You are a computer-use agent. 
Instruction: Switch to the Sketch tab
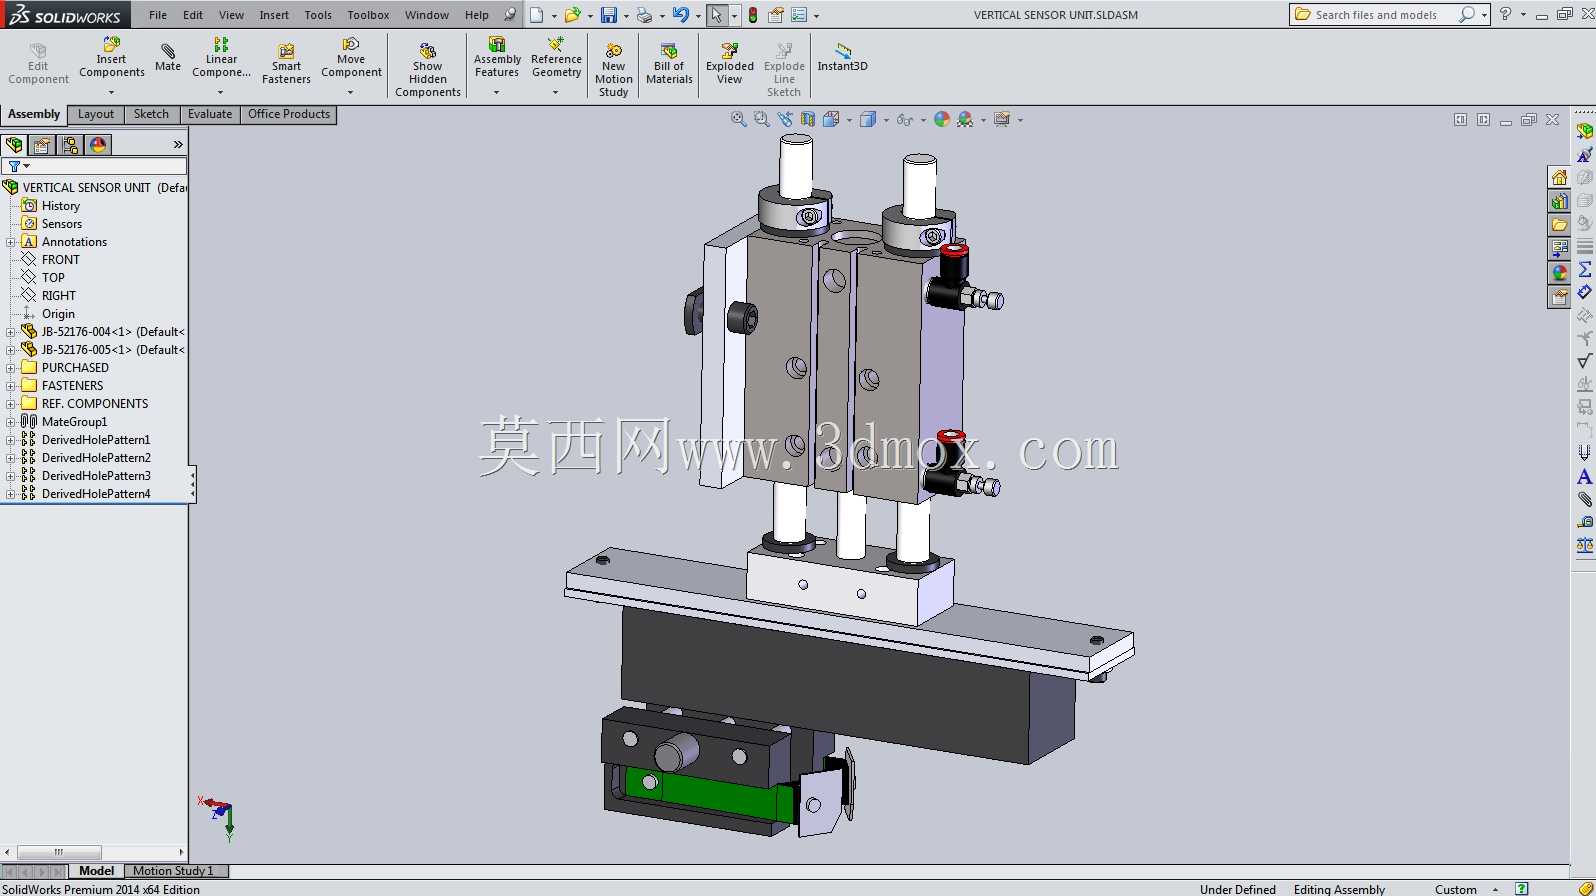(x=151, y=114)
